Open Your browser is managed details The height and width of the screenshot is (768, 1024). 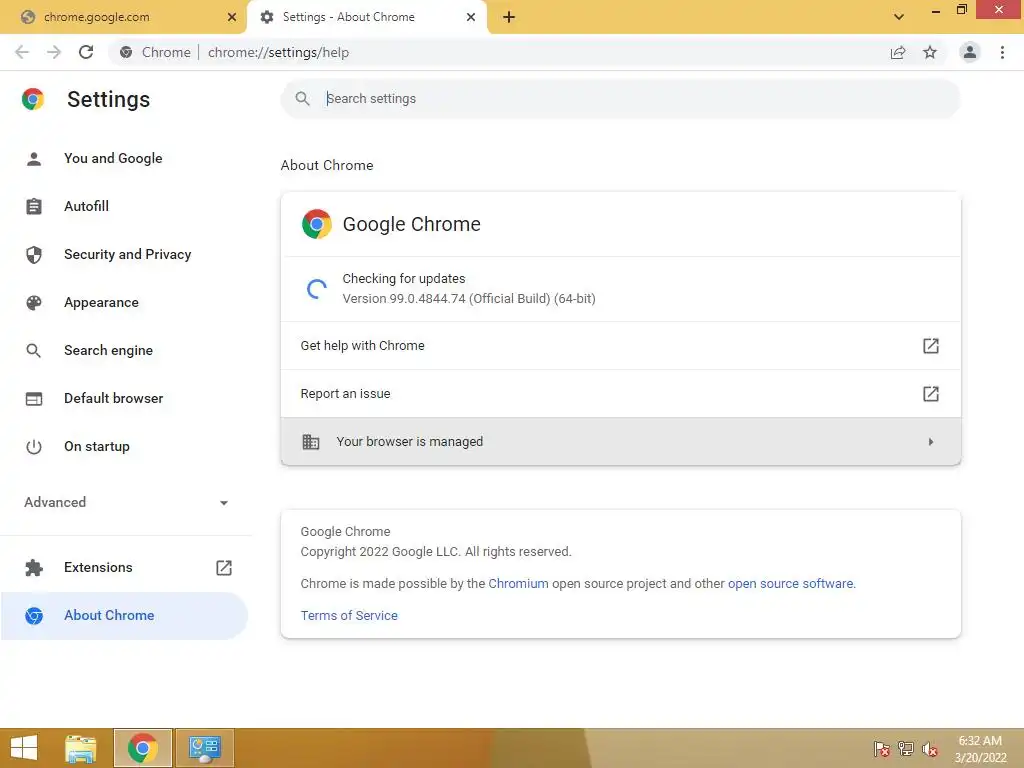620,442
